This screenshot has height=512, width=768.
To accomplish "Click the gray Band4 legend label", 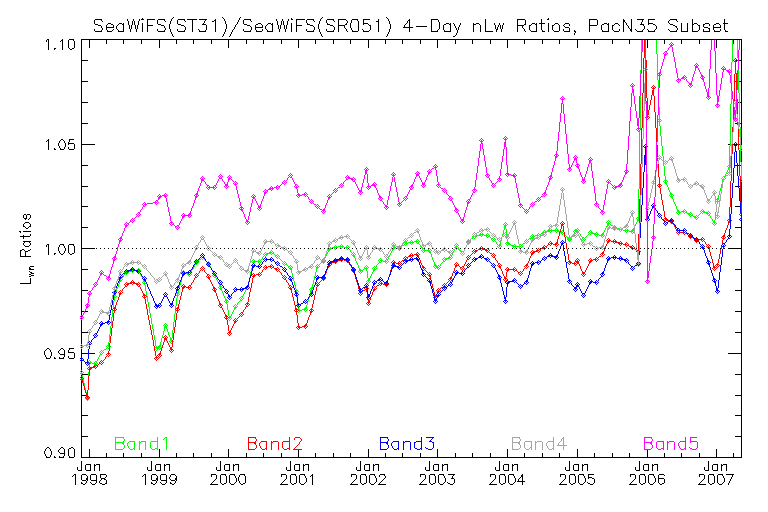I will click(x=539, y=444).
